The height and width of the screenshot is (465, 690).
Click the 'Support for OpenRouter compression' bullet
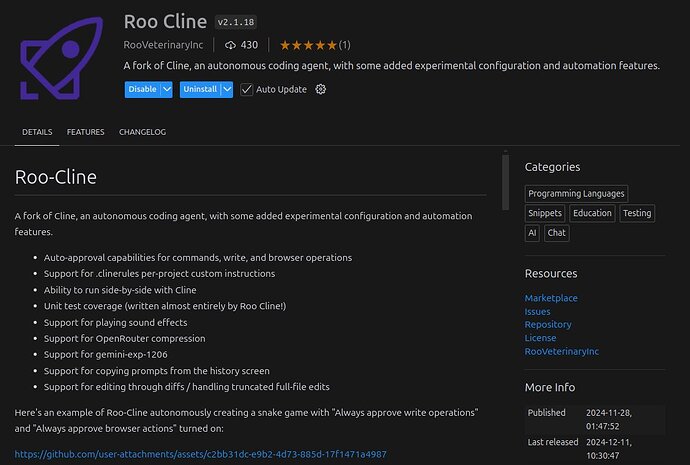tap(125, 339)
